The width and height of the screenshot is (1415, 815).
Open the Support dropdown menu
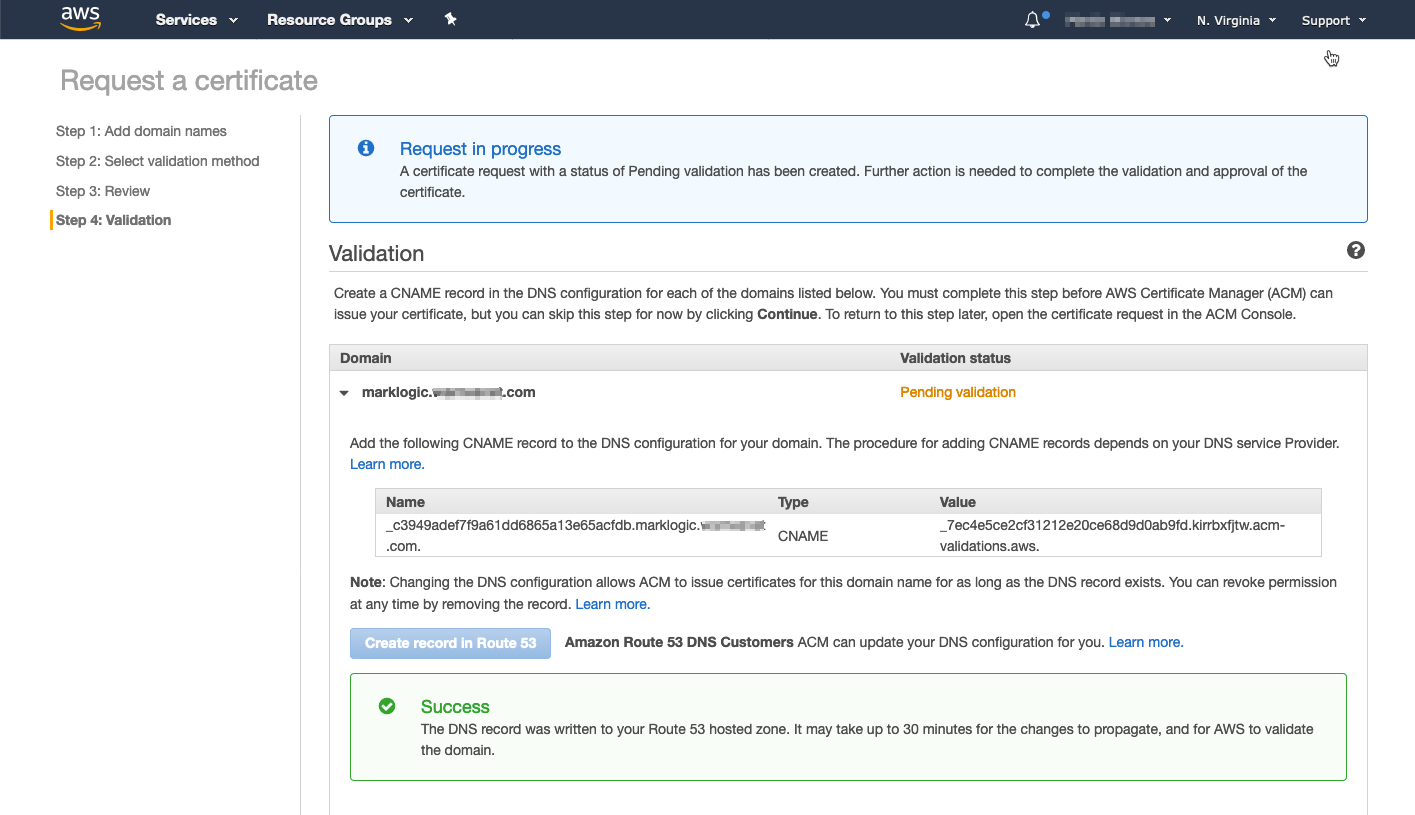click(x=1334, y=20)
